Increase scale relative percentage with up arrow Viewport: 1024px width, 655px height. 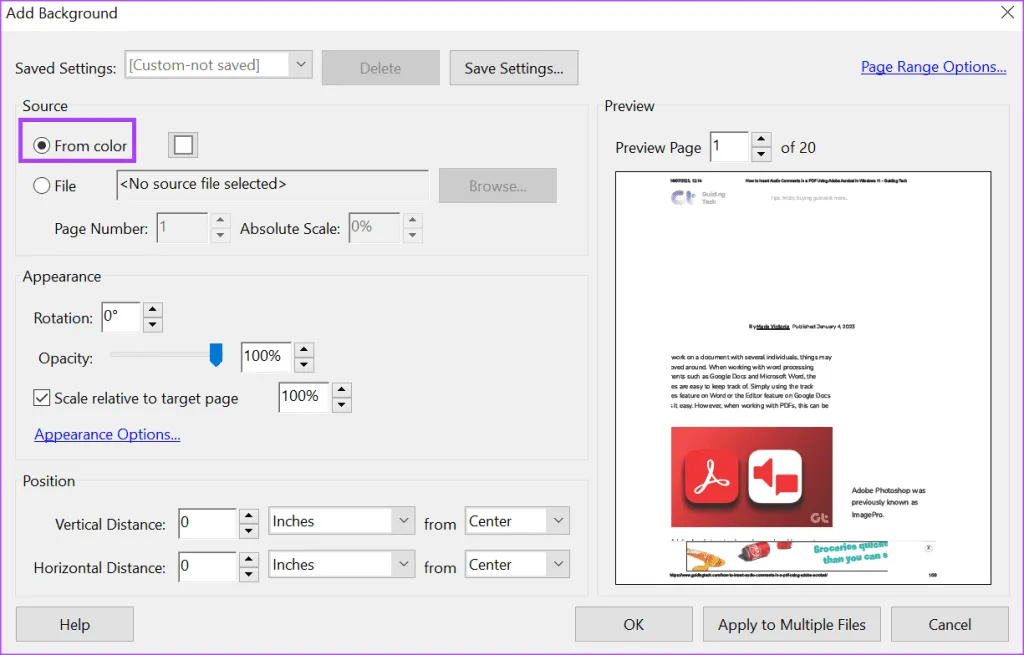(x=342, y=389)
